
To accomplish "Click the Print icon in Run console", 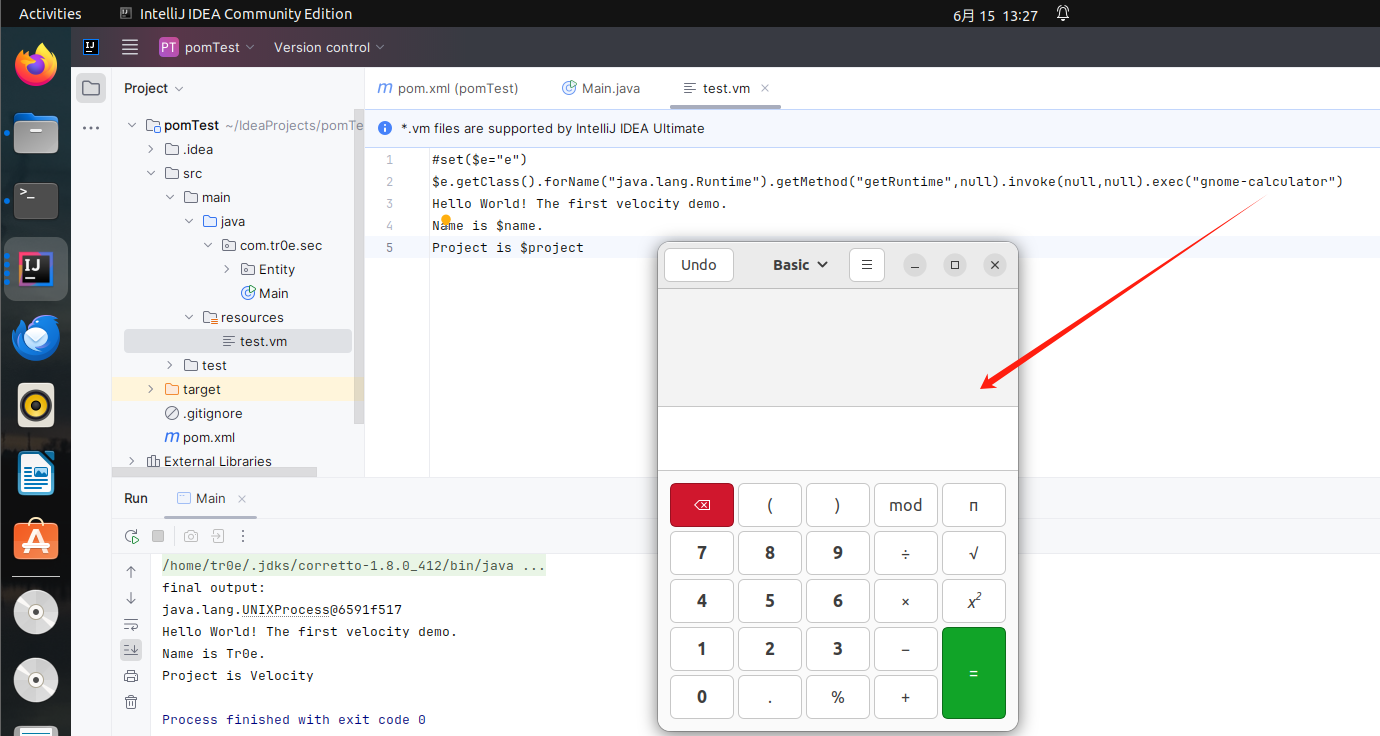I will click(x=131, y=676).
